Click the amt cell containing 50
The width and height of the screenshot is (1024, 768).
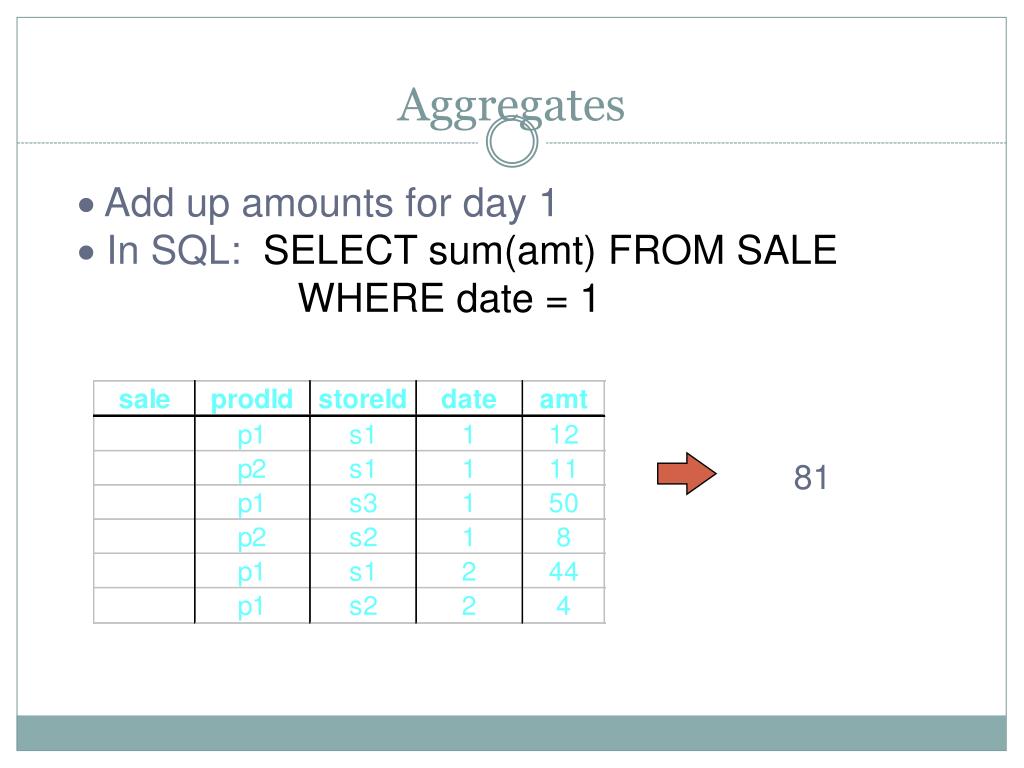(x=564, y=503)
